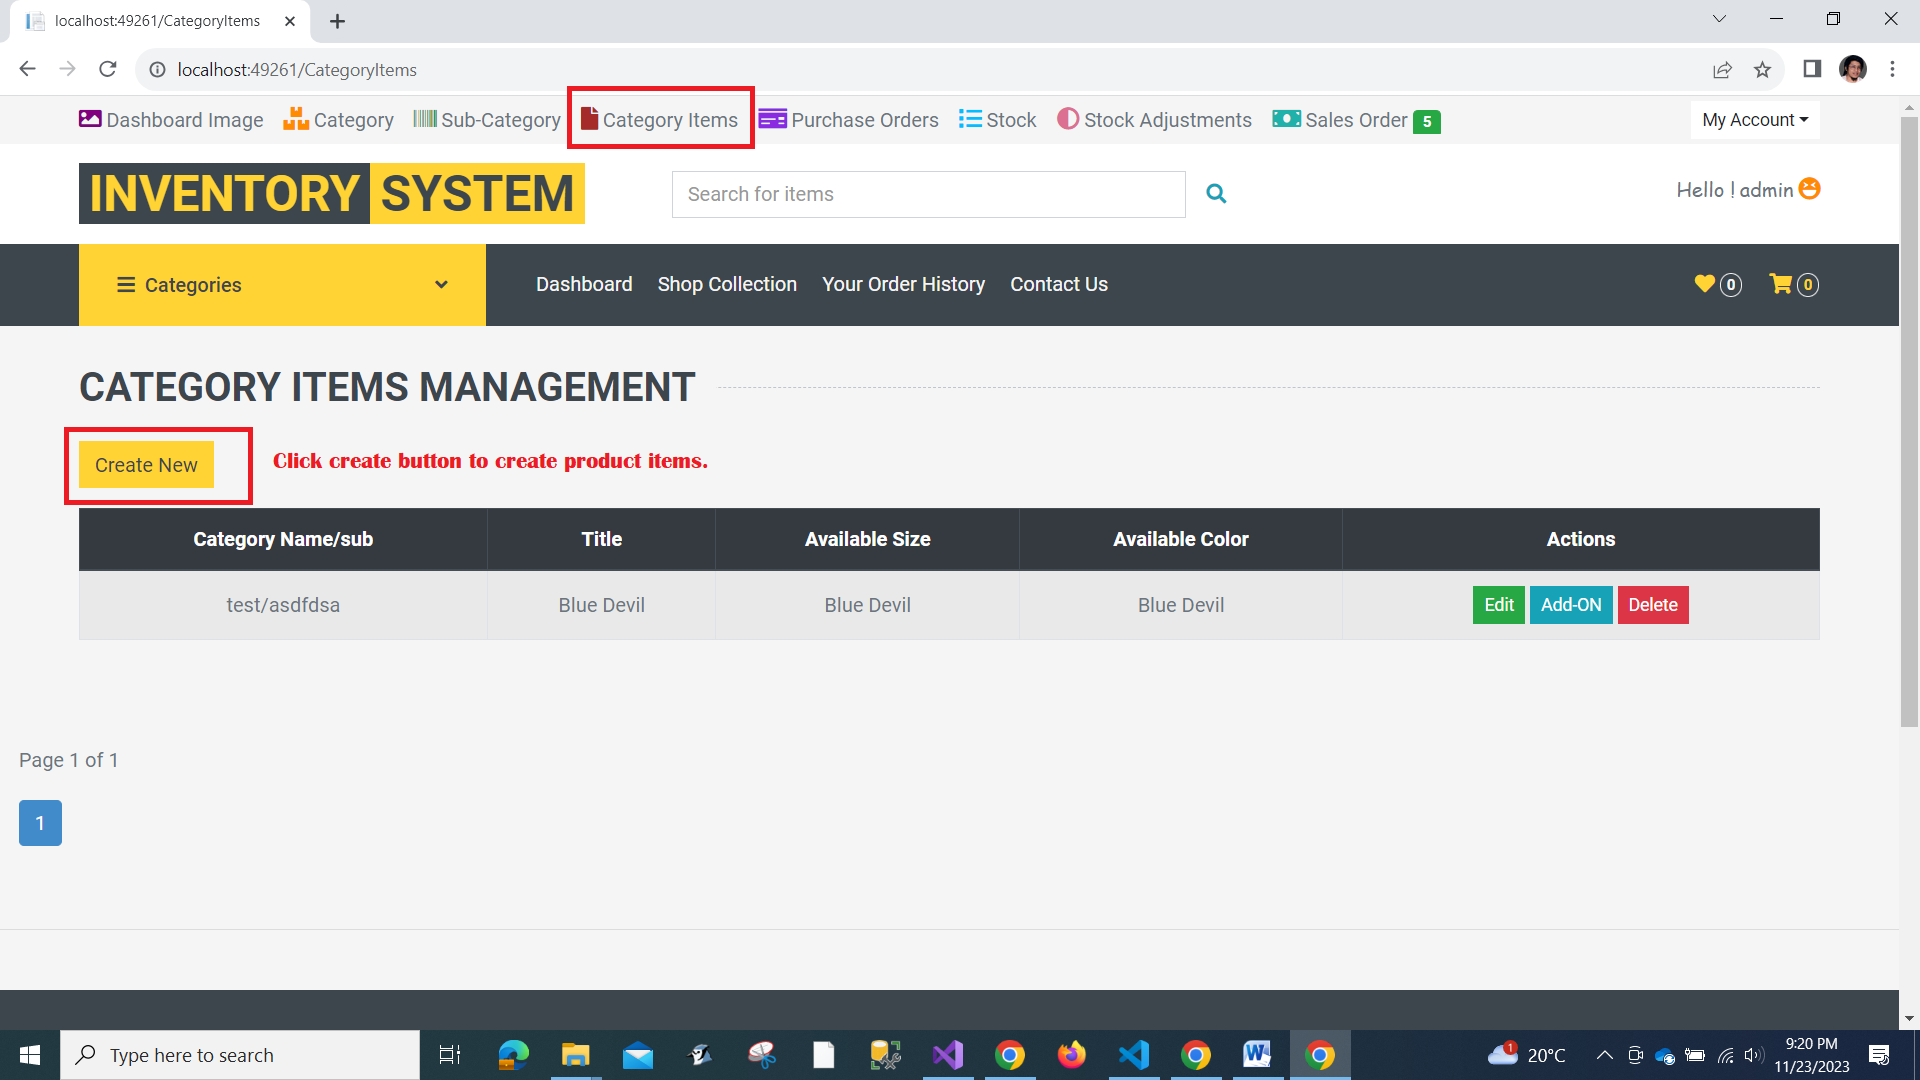The width and height of the screenshot is (1920, 1080).
Task: Click the Sub-Category barcode icon link
Action: point(487,120)
